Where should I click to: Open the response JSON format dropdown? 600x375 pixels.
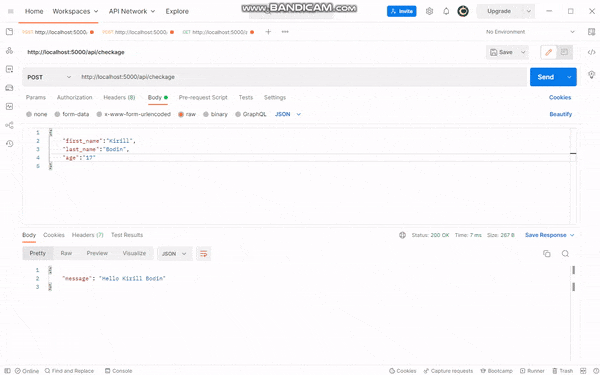point(174,253)
